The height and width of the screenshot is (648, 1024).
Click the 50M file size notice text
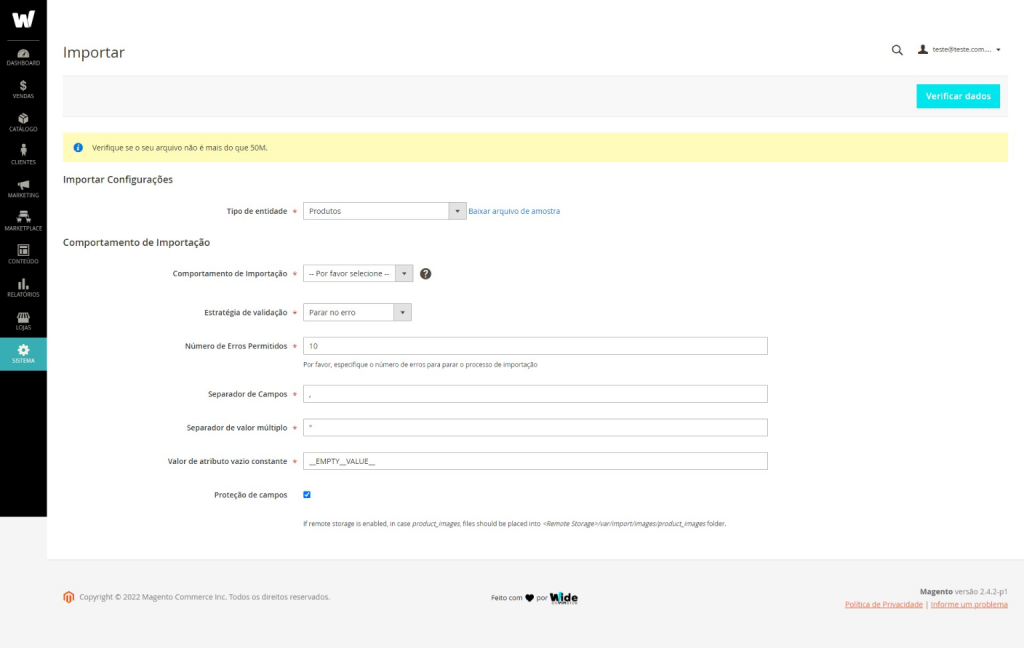tap(180, 148)
